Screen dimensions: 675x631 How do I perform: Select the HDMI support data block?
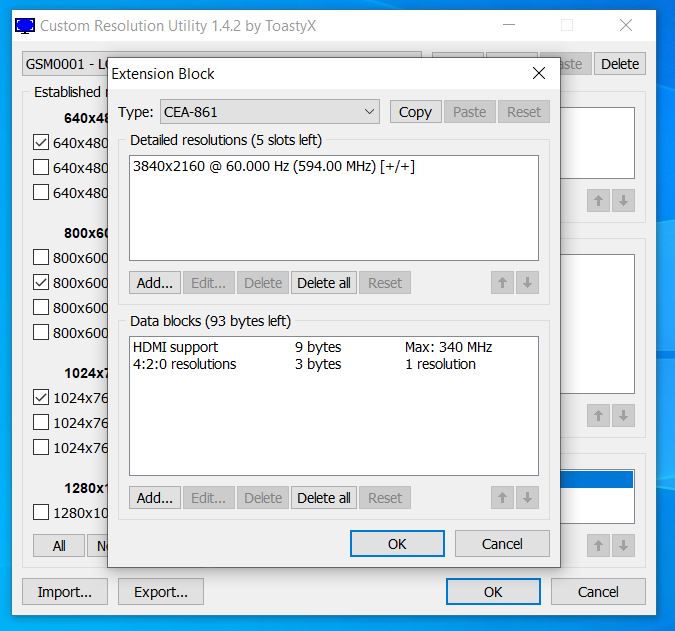pyautogui.click(x=176, y=347)
